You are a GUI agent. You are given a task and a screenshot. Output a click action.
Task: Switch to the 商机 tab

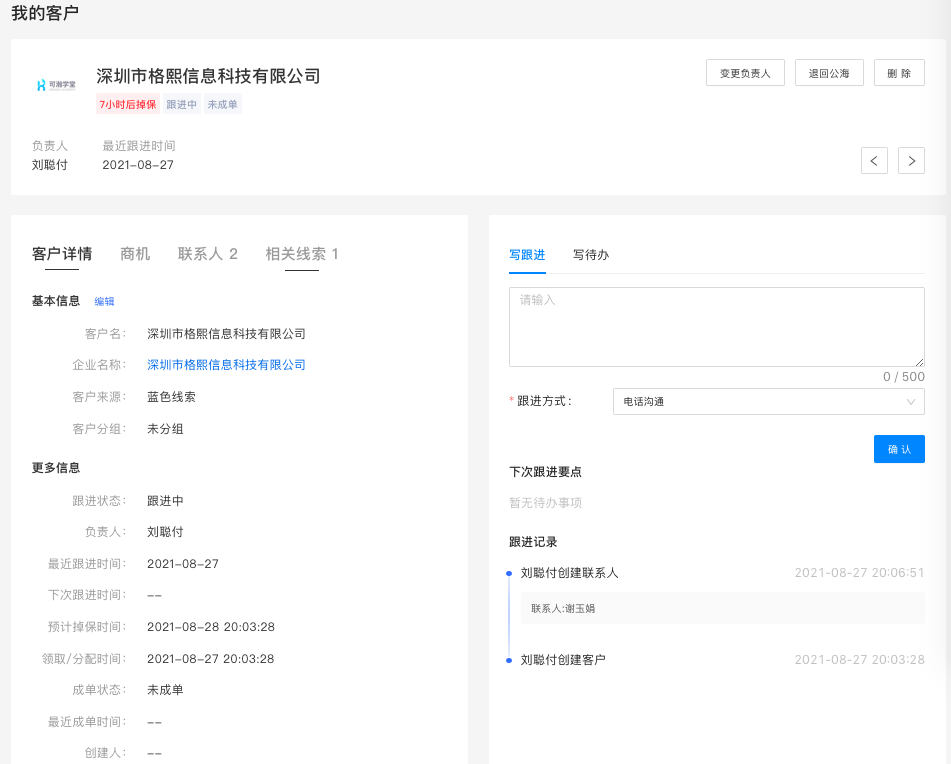[135, 254]
